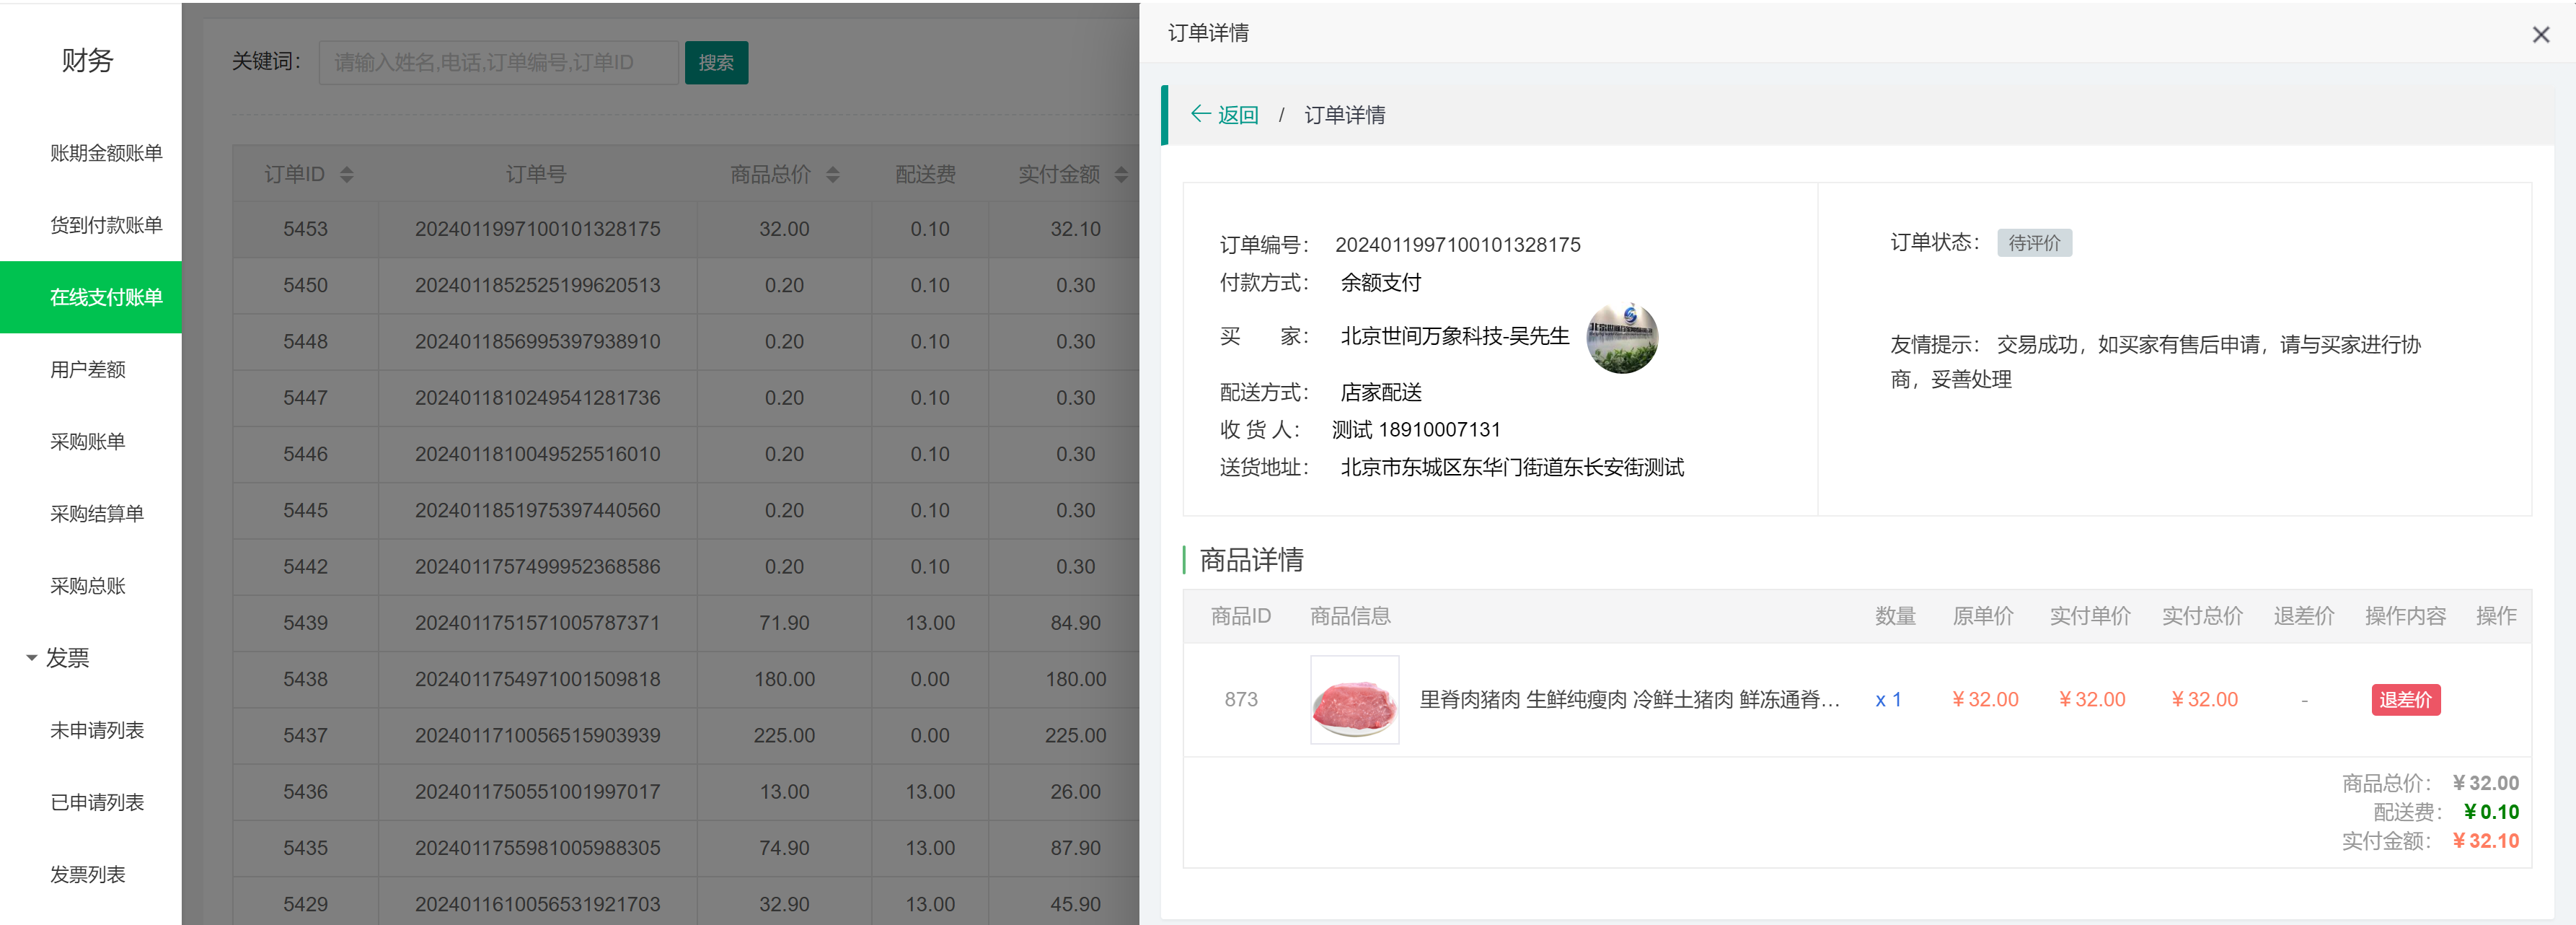Open the pork product thumbnail

[x=1354, y=700]
